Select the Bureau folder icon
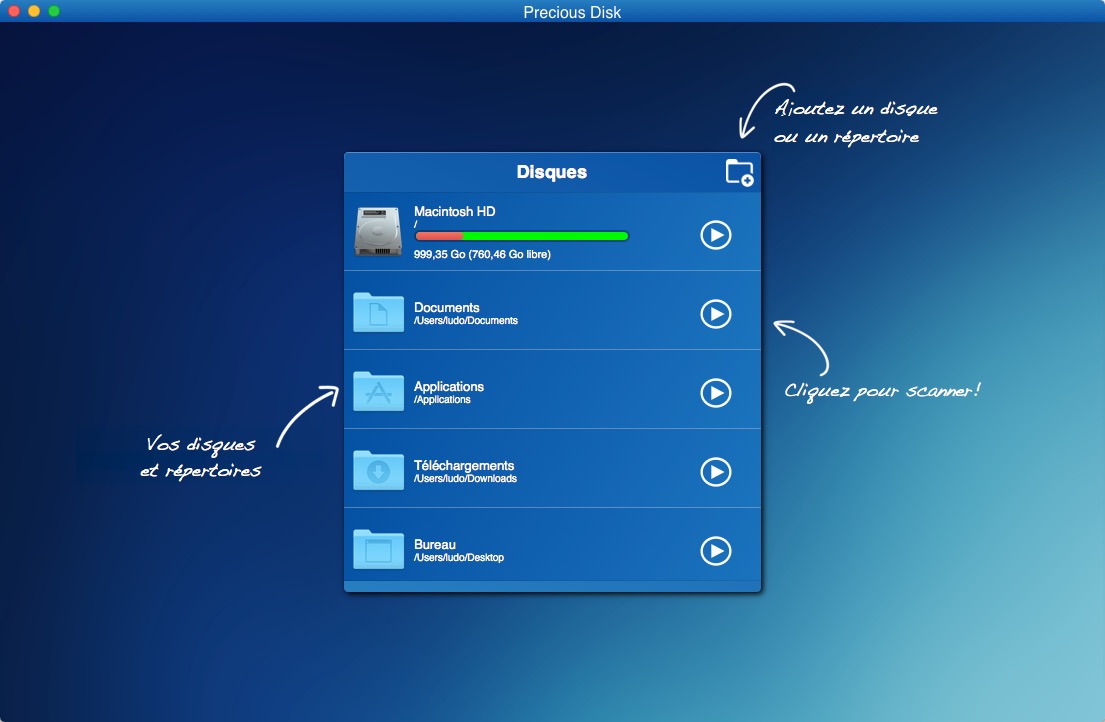 coord(378,549)
